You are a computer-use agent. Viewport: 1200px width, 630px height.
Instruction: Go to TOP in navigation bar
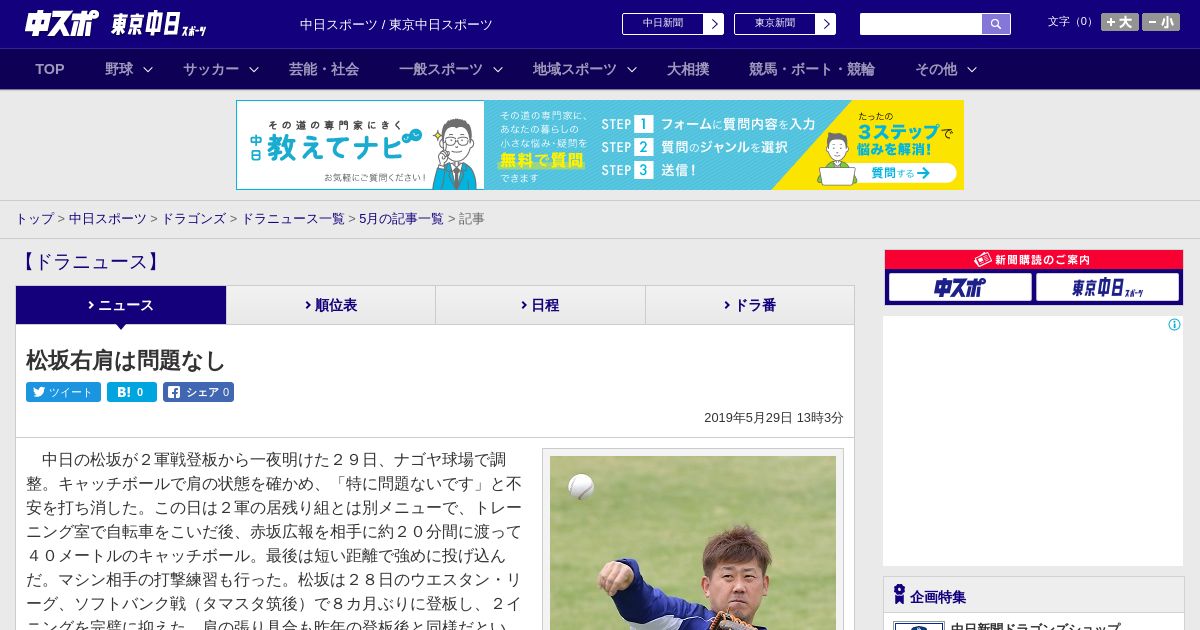(50, 69)
